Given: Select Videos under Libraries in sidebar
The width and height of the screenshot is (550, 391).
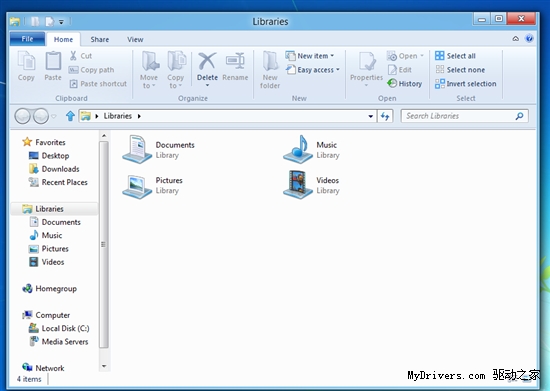Looking at the screenshot, I should point(46,262).
